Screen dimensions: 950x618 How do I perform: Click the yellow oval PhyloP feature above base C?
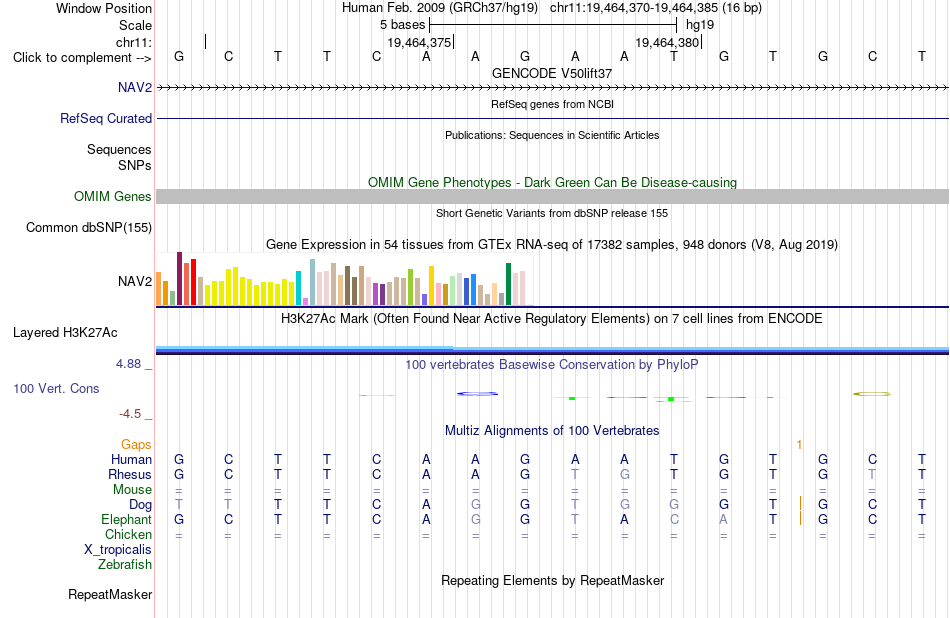[x=872, y=394]
